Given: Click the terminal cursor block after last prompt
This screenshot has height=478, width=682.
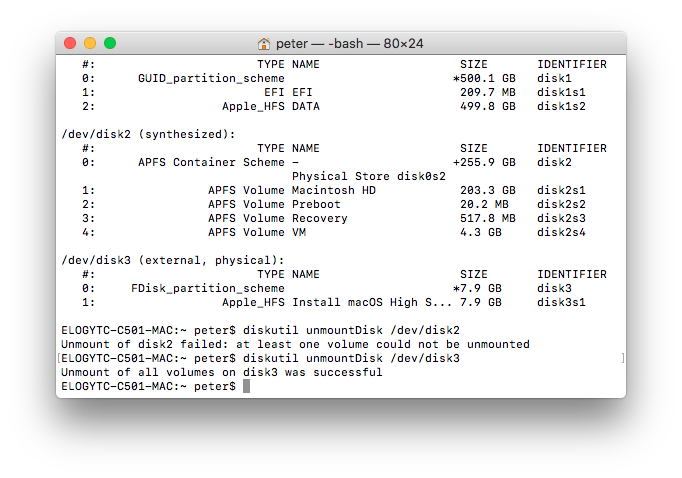Looking at the screenshot, I should 246,386.
